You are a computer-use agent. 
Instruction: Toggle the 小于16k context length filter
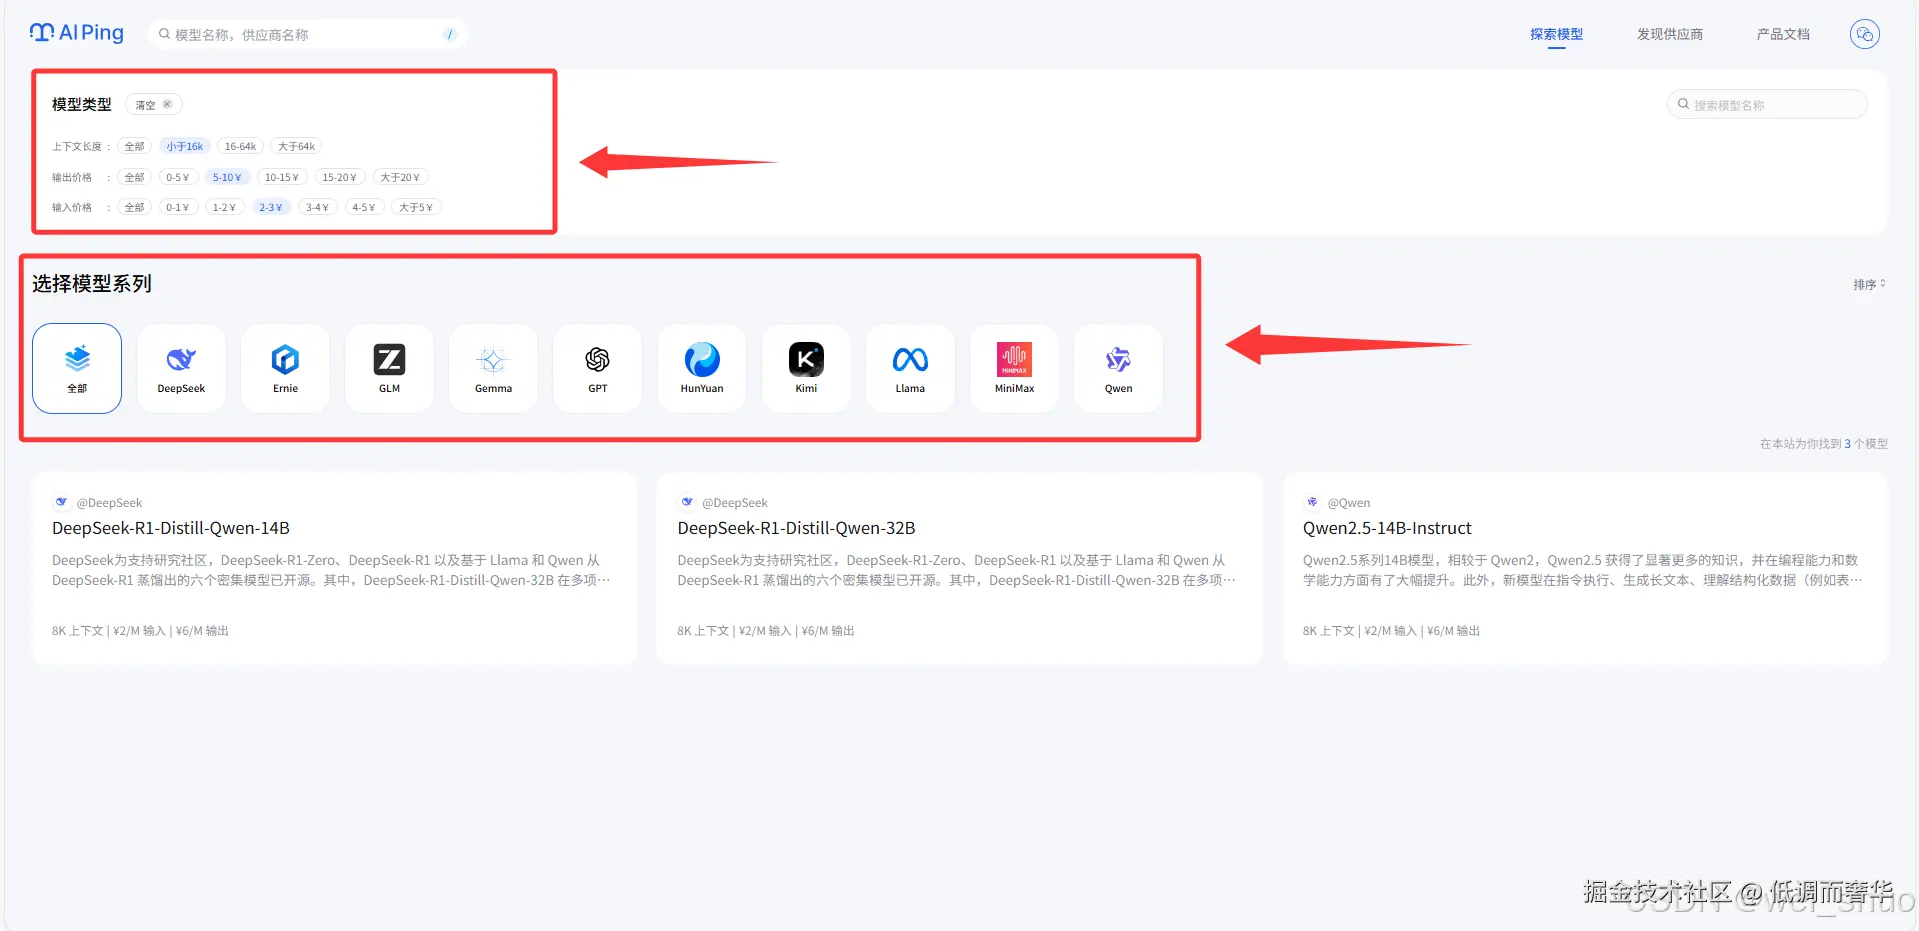point(185,146)
